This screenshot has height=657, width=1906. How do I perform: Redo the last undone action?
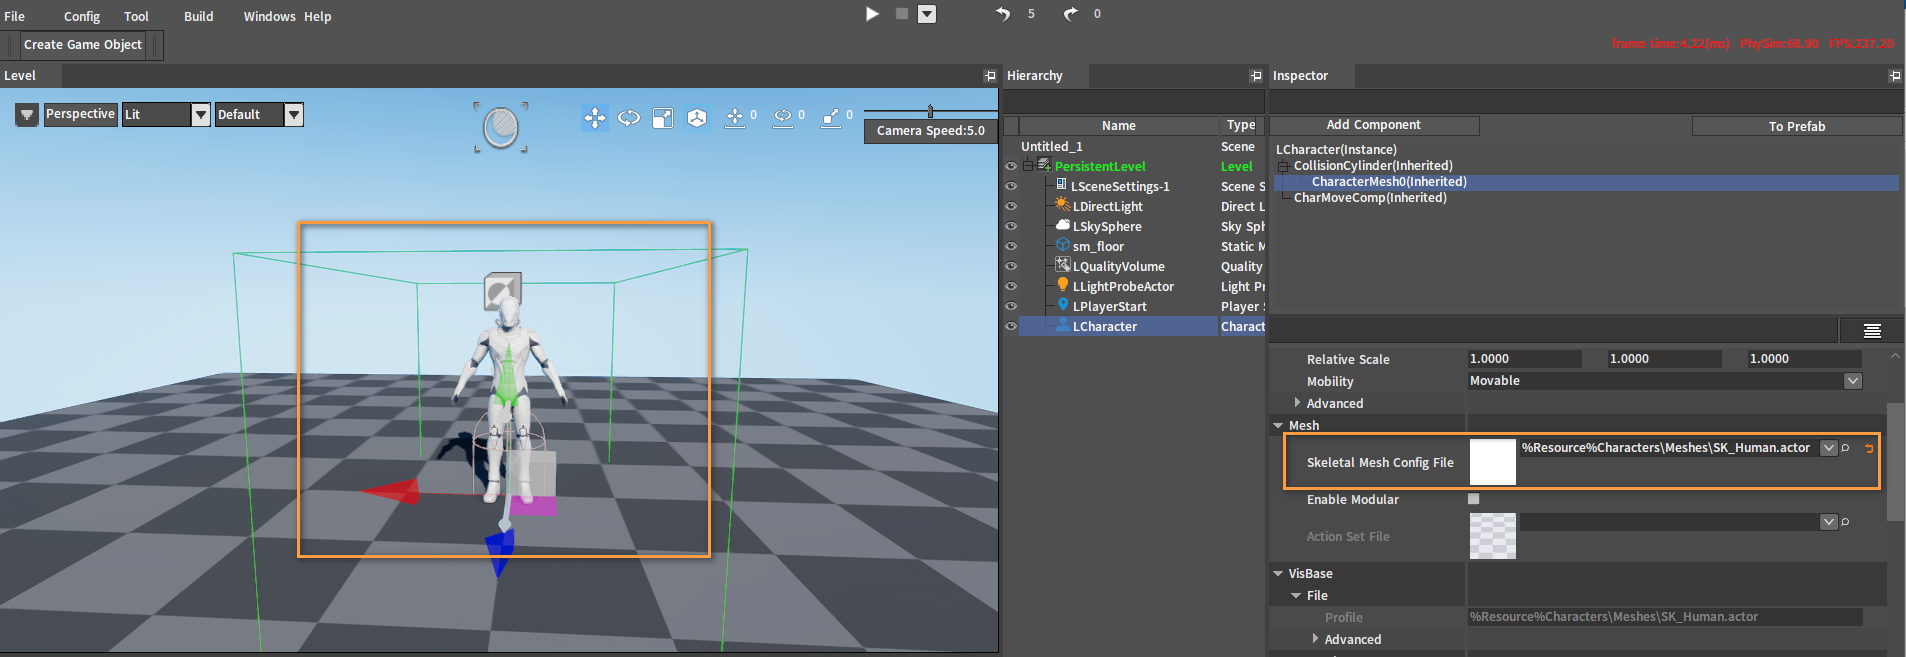pyautogui.click(x=1071, y=14)
